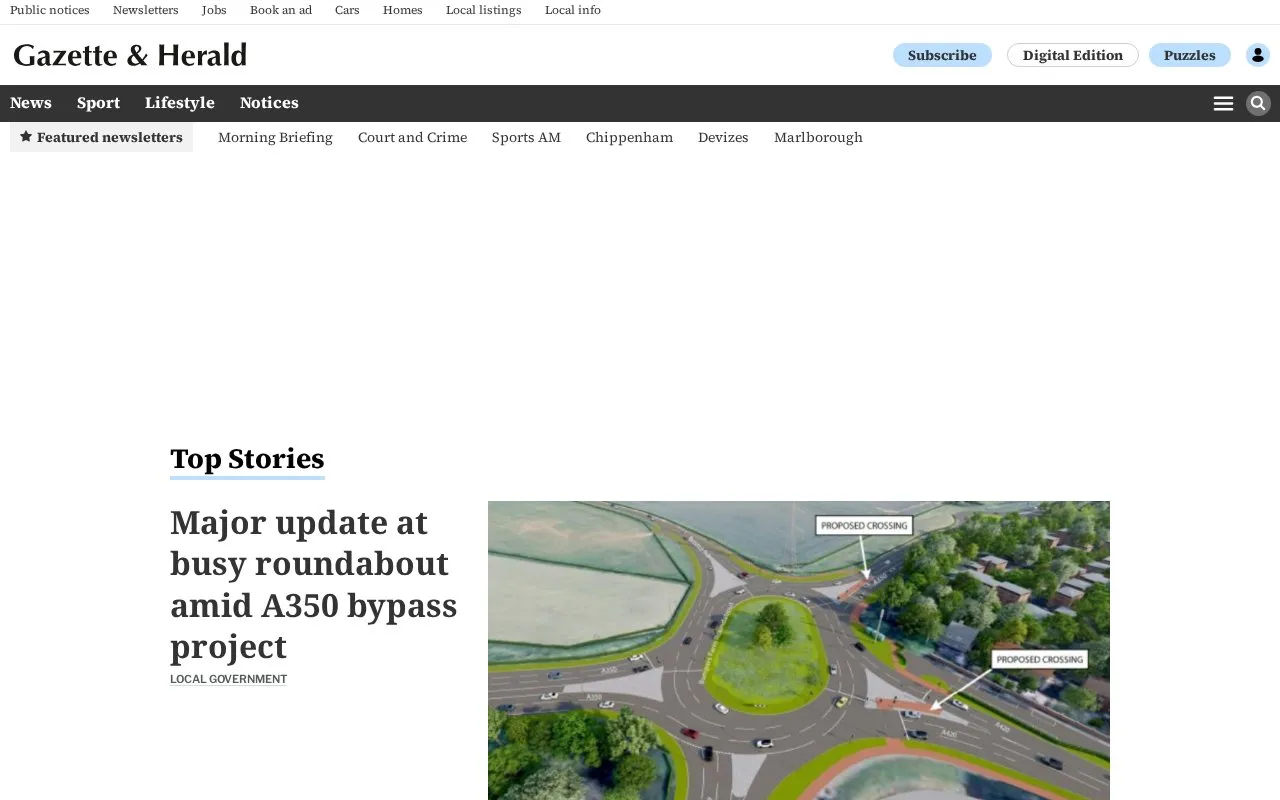Open the News section
Image resolution: width=1280 pixels, height=800 pixels.
[31, 103]
